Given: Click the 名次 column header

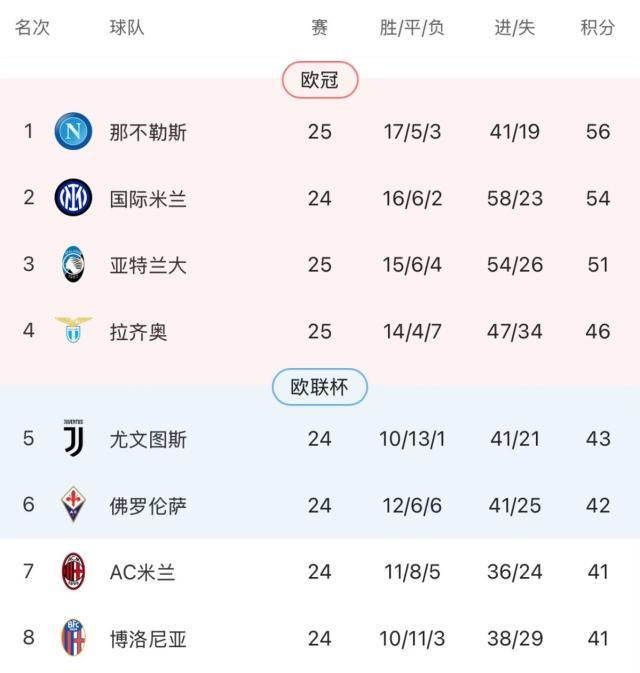Looking at the screenshot, I should (x=32, y=27).
